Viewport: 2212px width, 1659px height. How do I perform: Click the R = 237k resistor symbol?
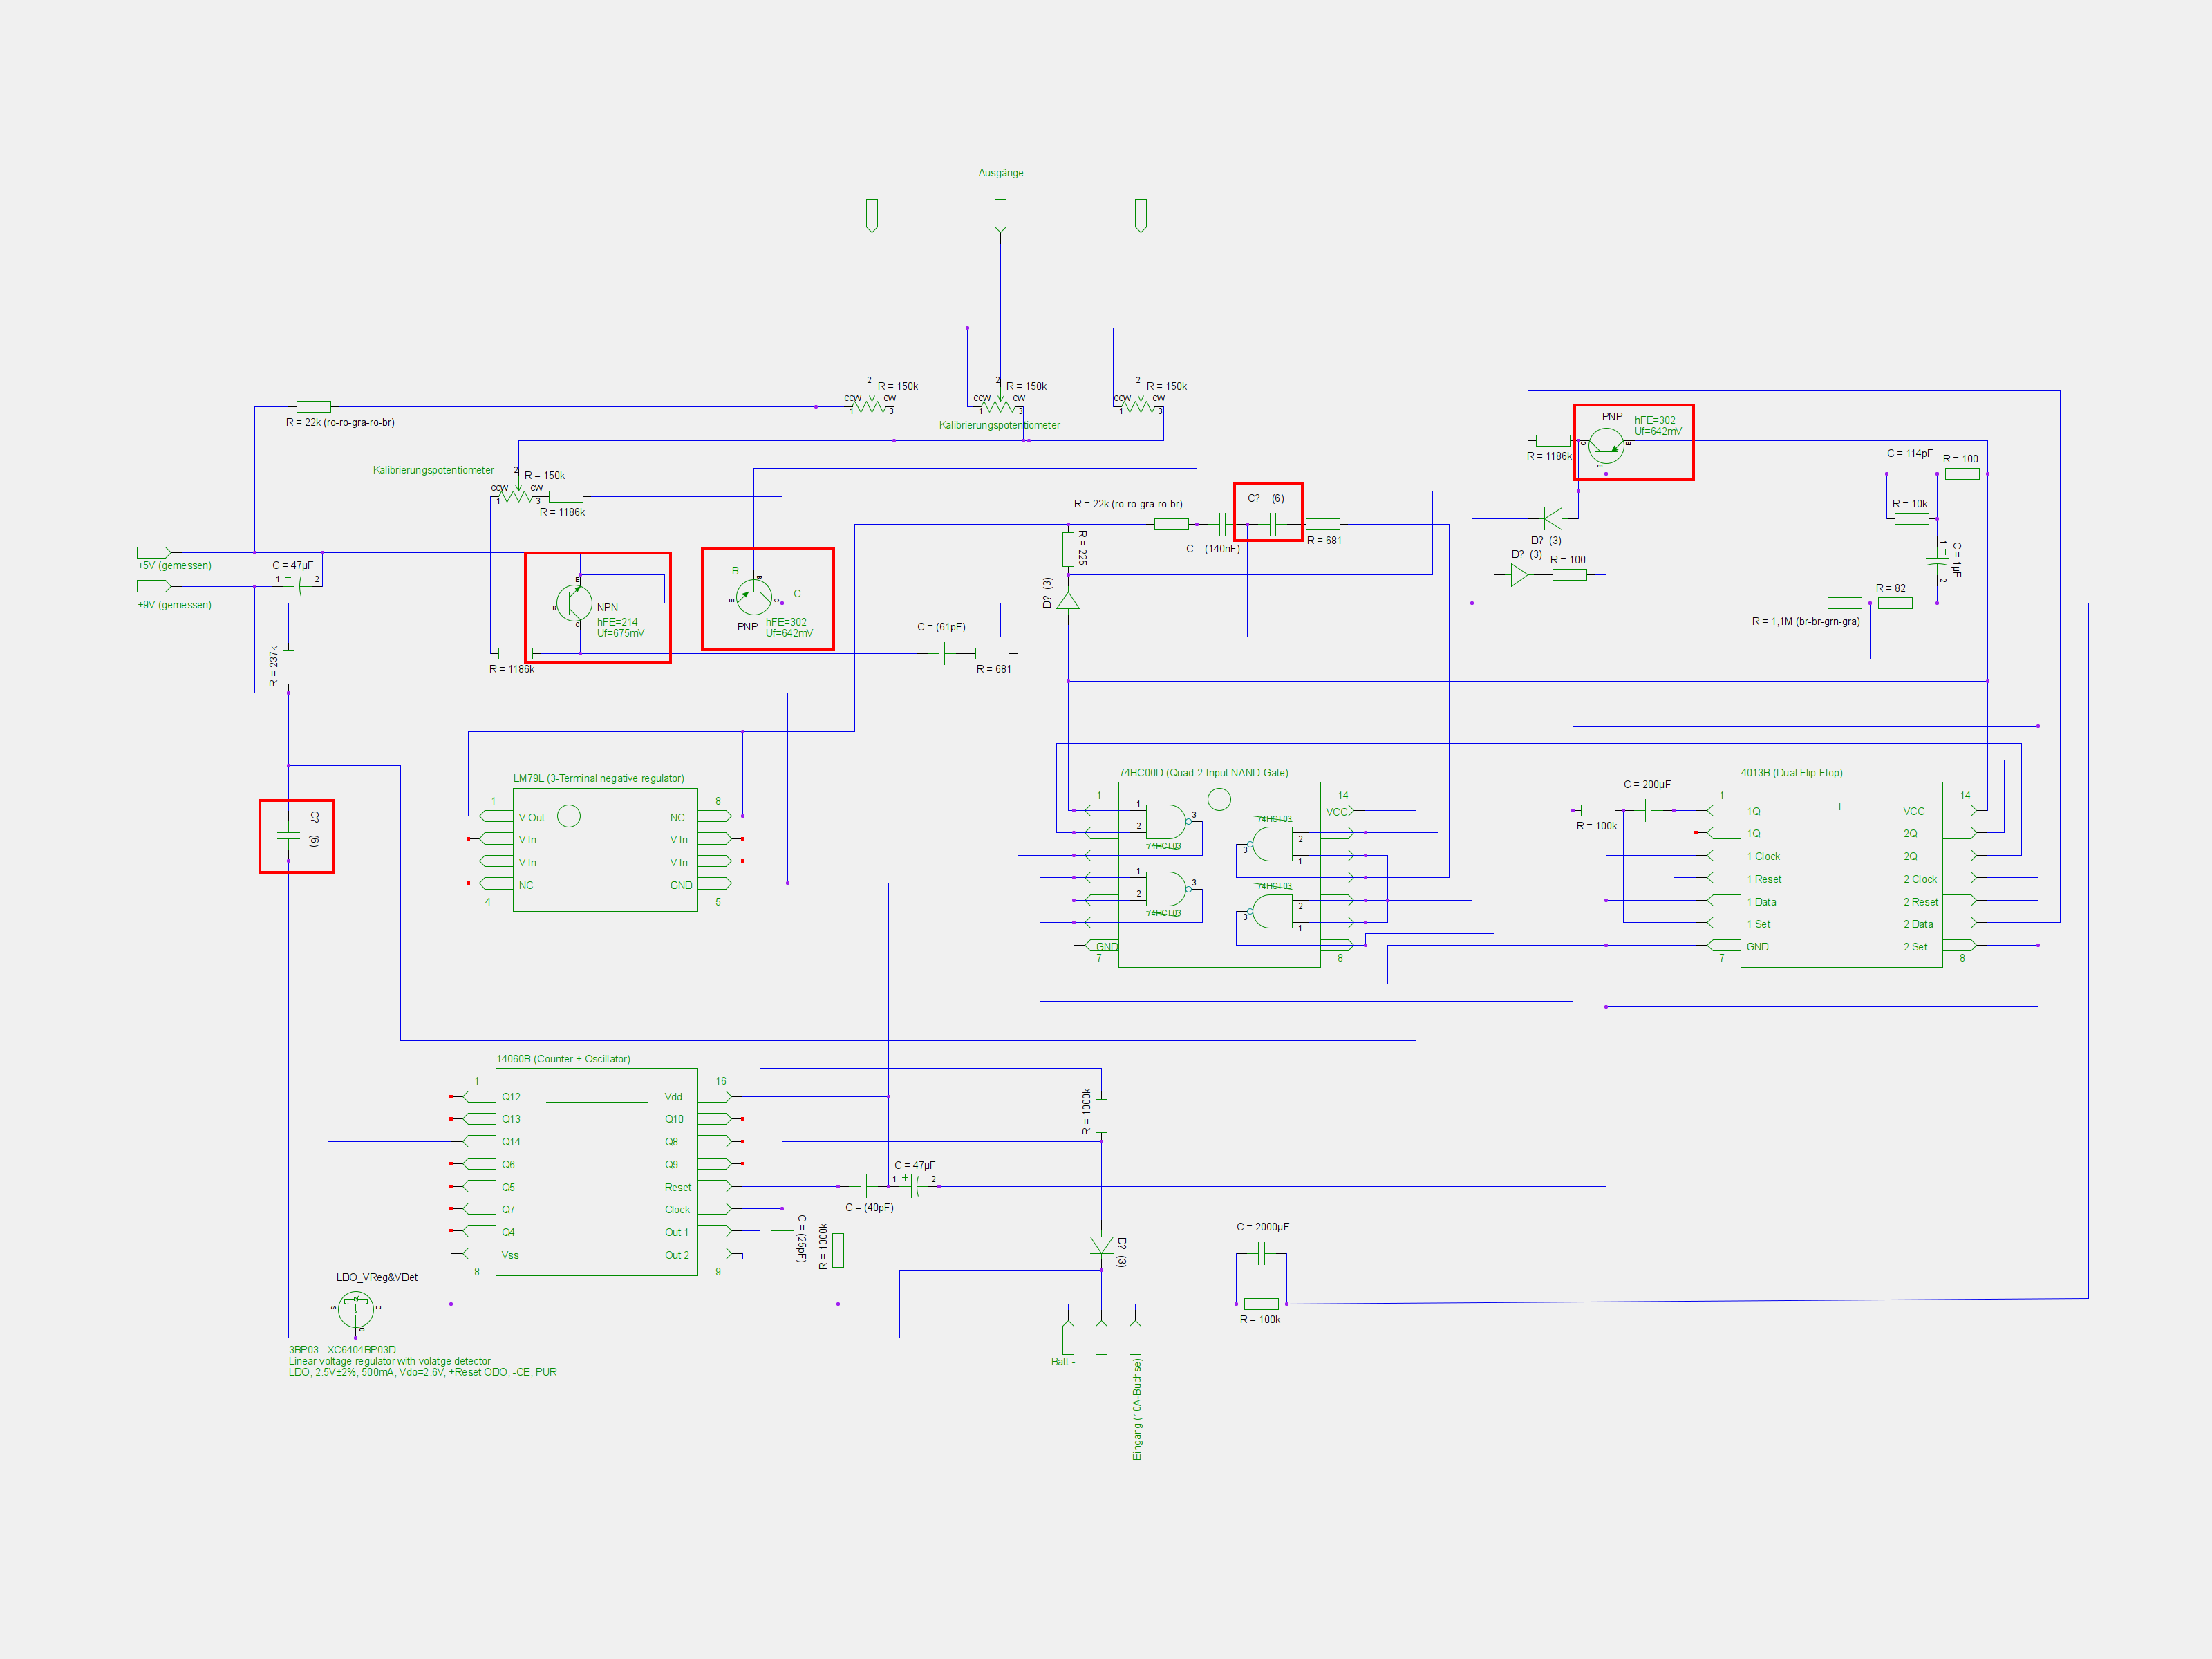288,667
